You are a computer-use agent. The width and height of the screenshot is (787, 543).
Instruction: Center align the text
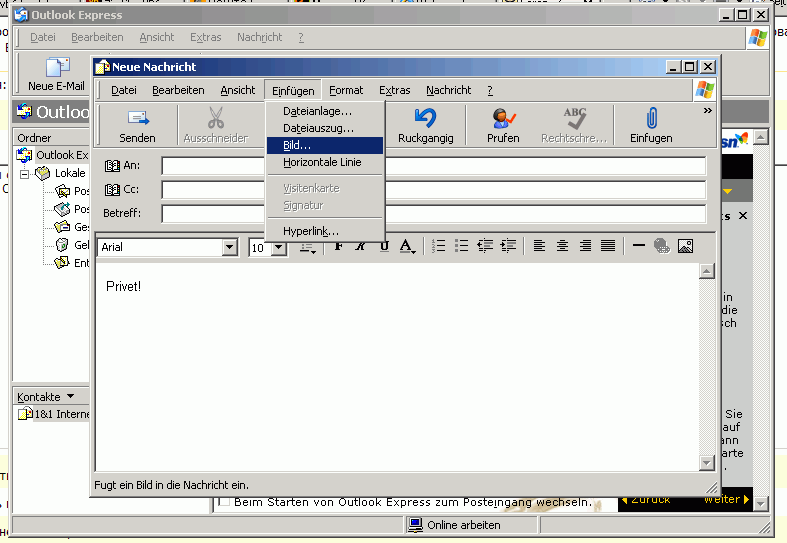(x=563, y=246)
